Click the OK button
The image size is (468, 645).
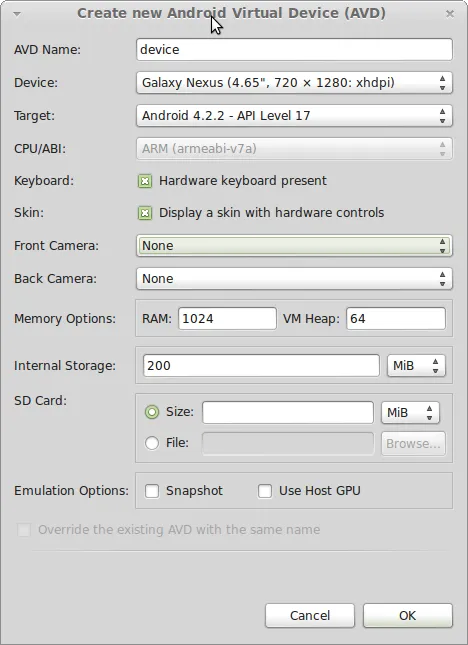pyautogui.click(x=408, y=615)
